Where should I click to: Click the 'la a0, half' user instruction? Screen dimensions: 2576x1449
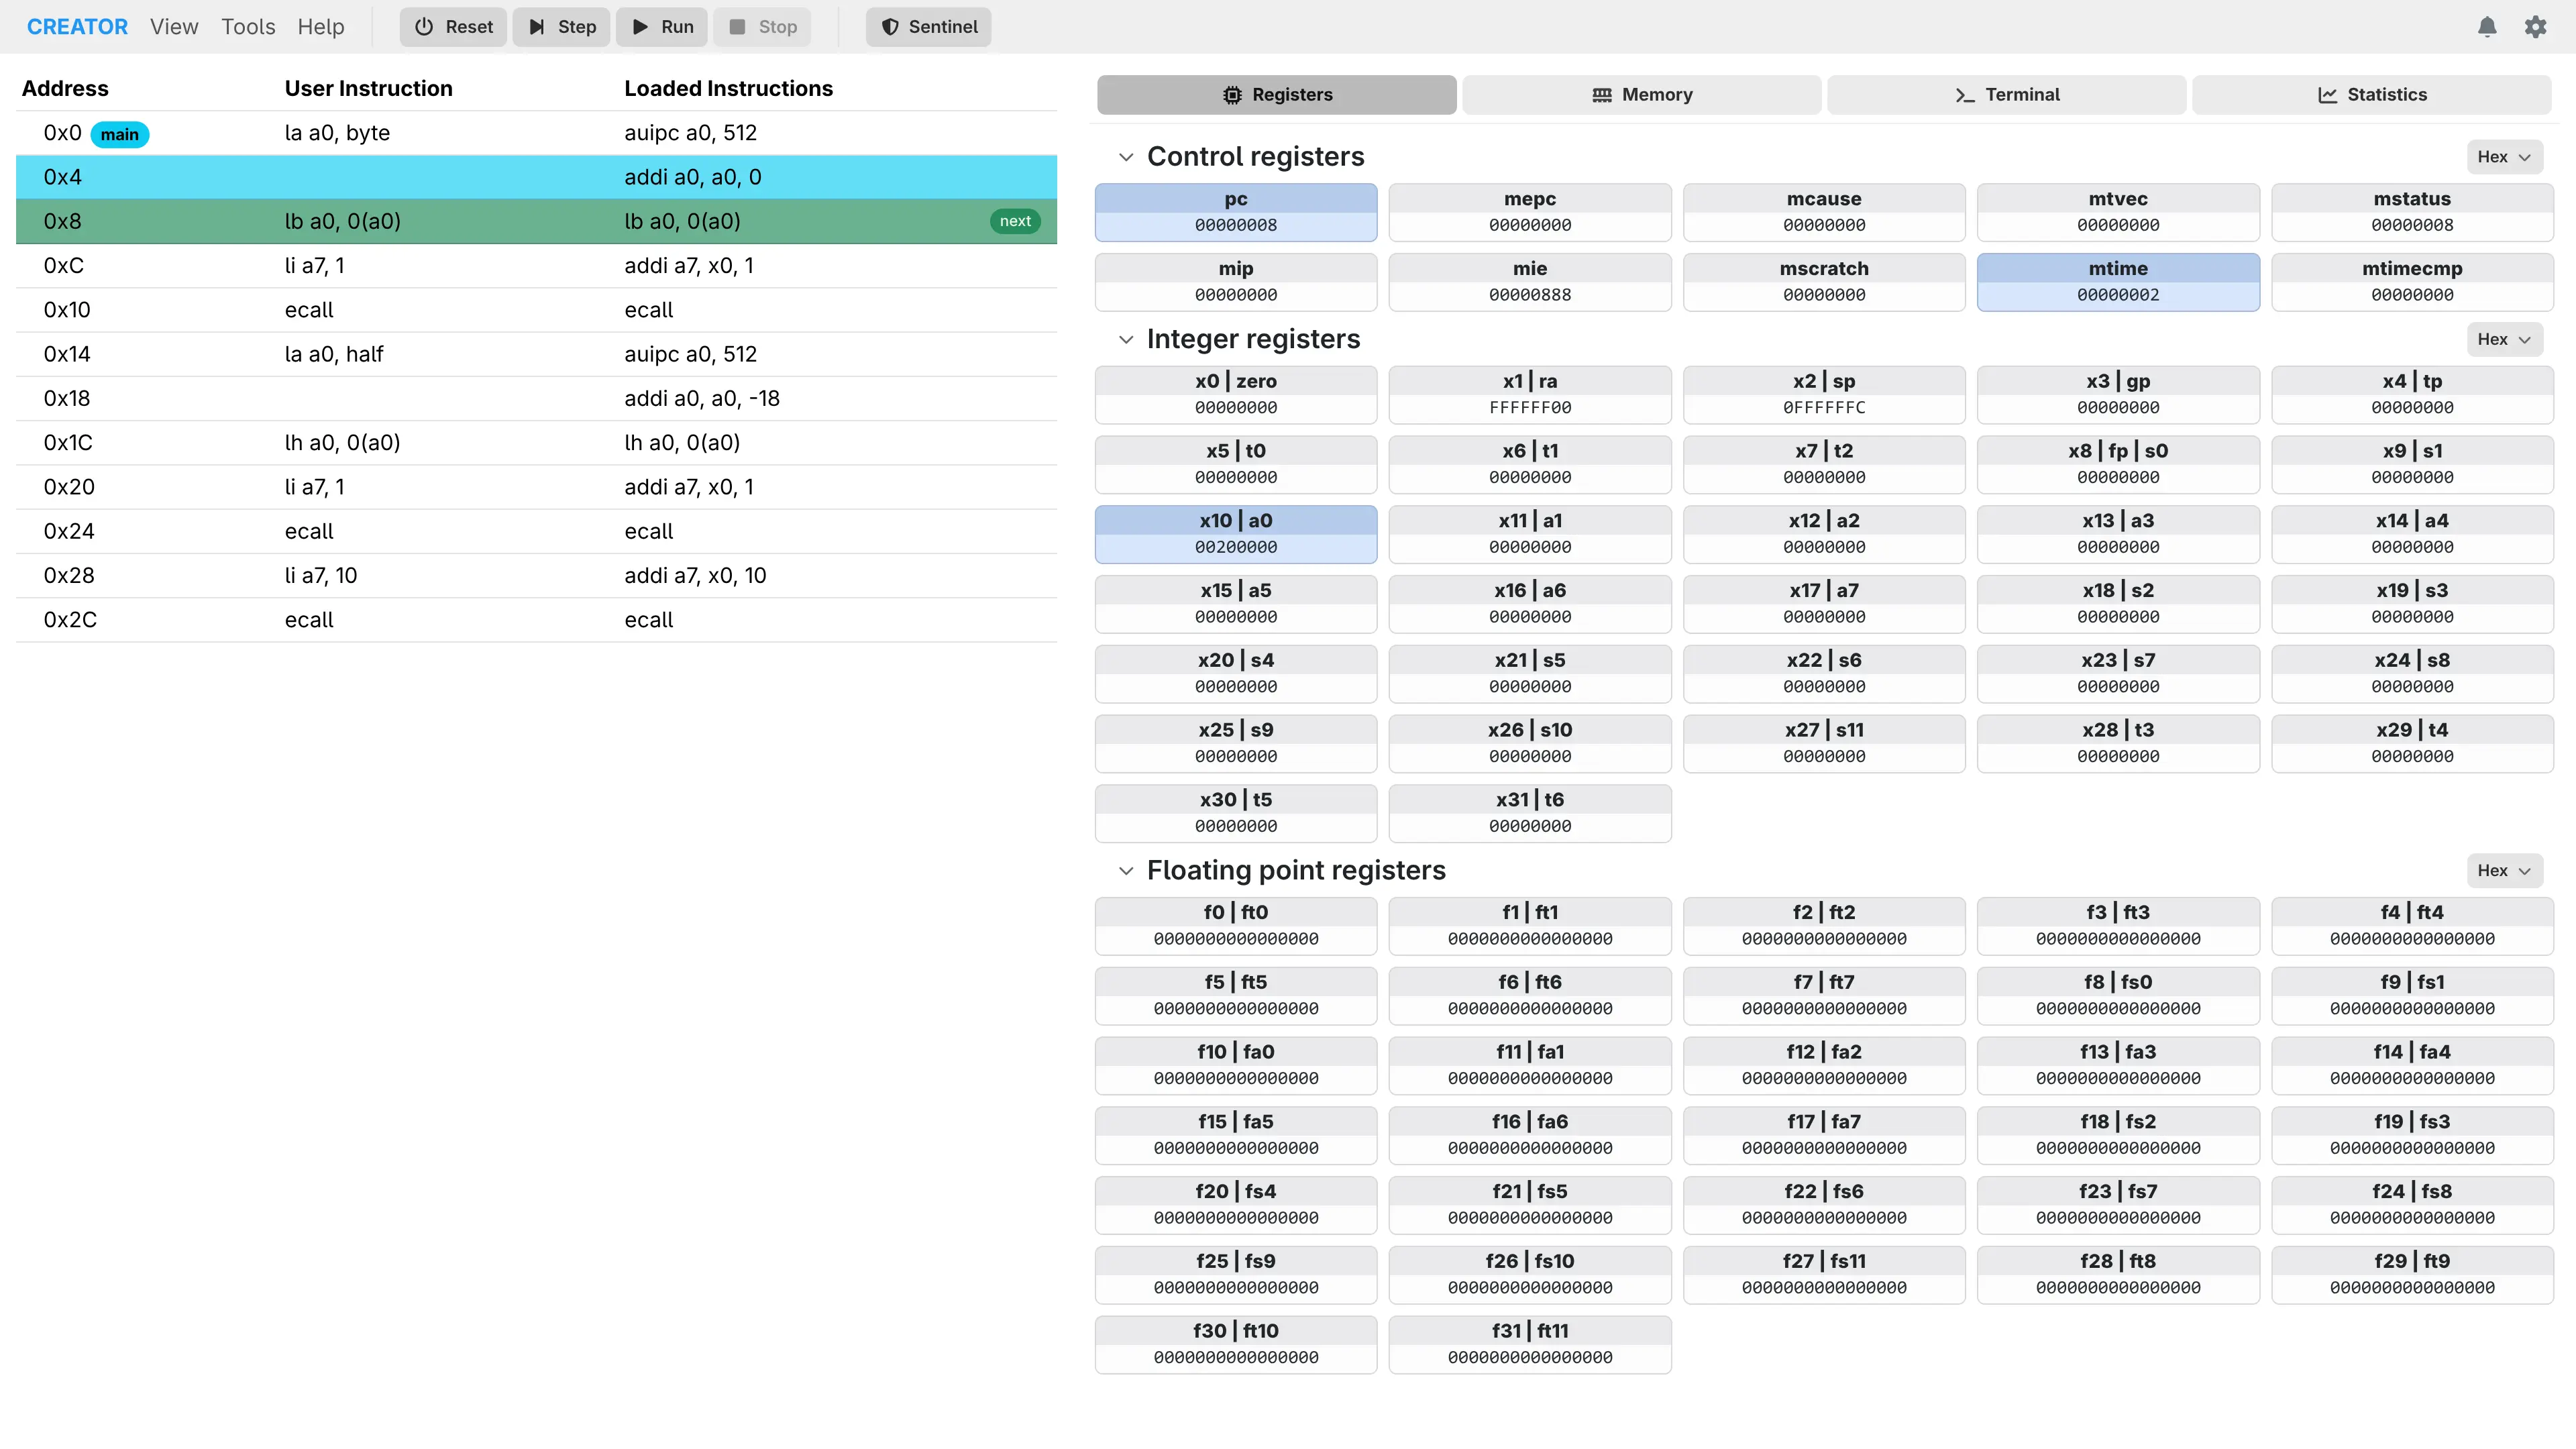click(334, 354)
